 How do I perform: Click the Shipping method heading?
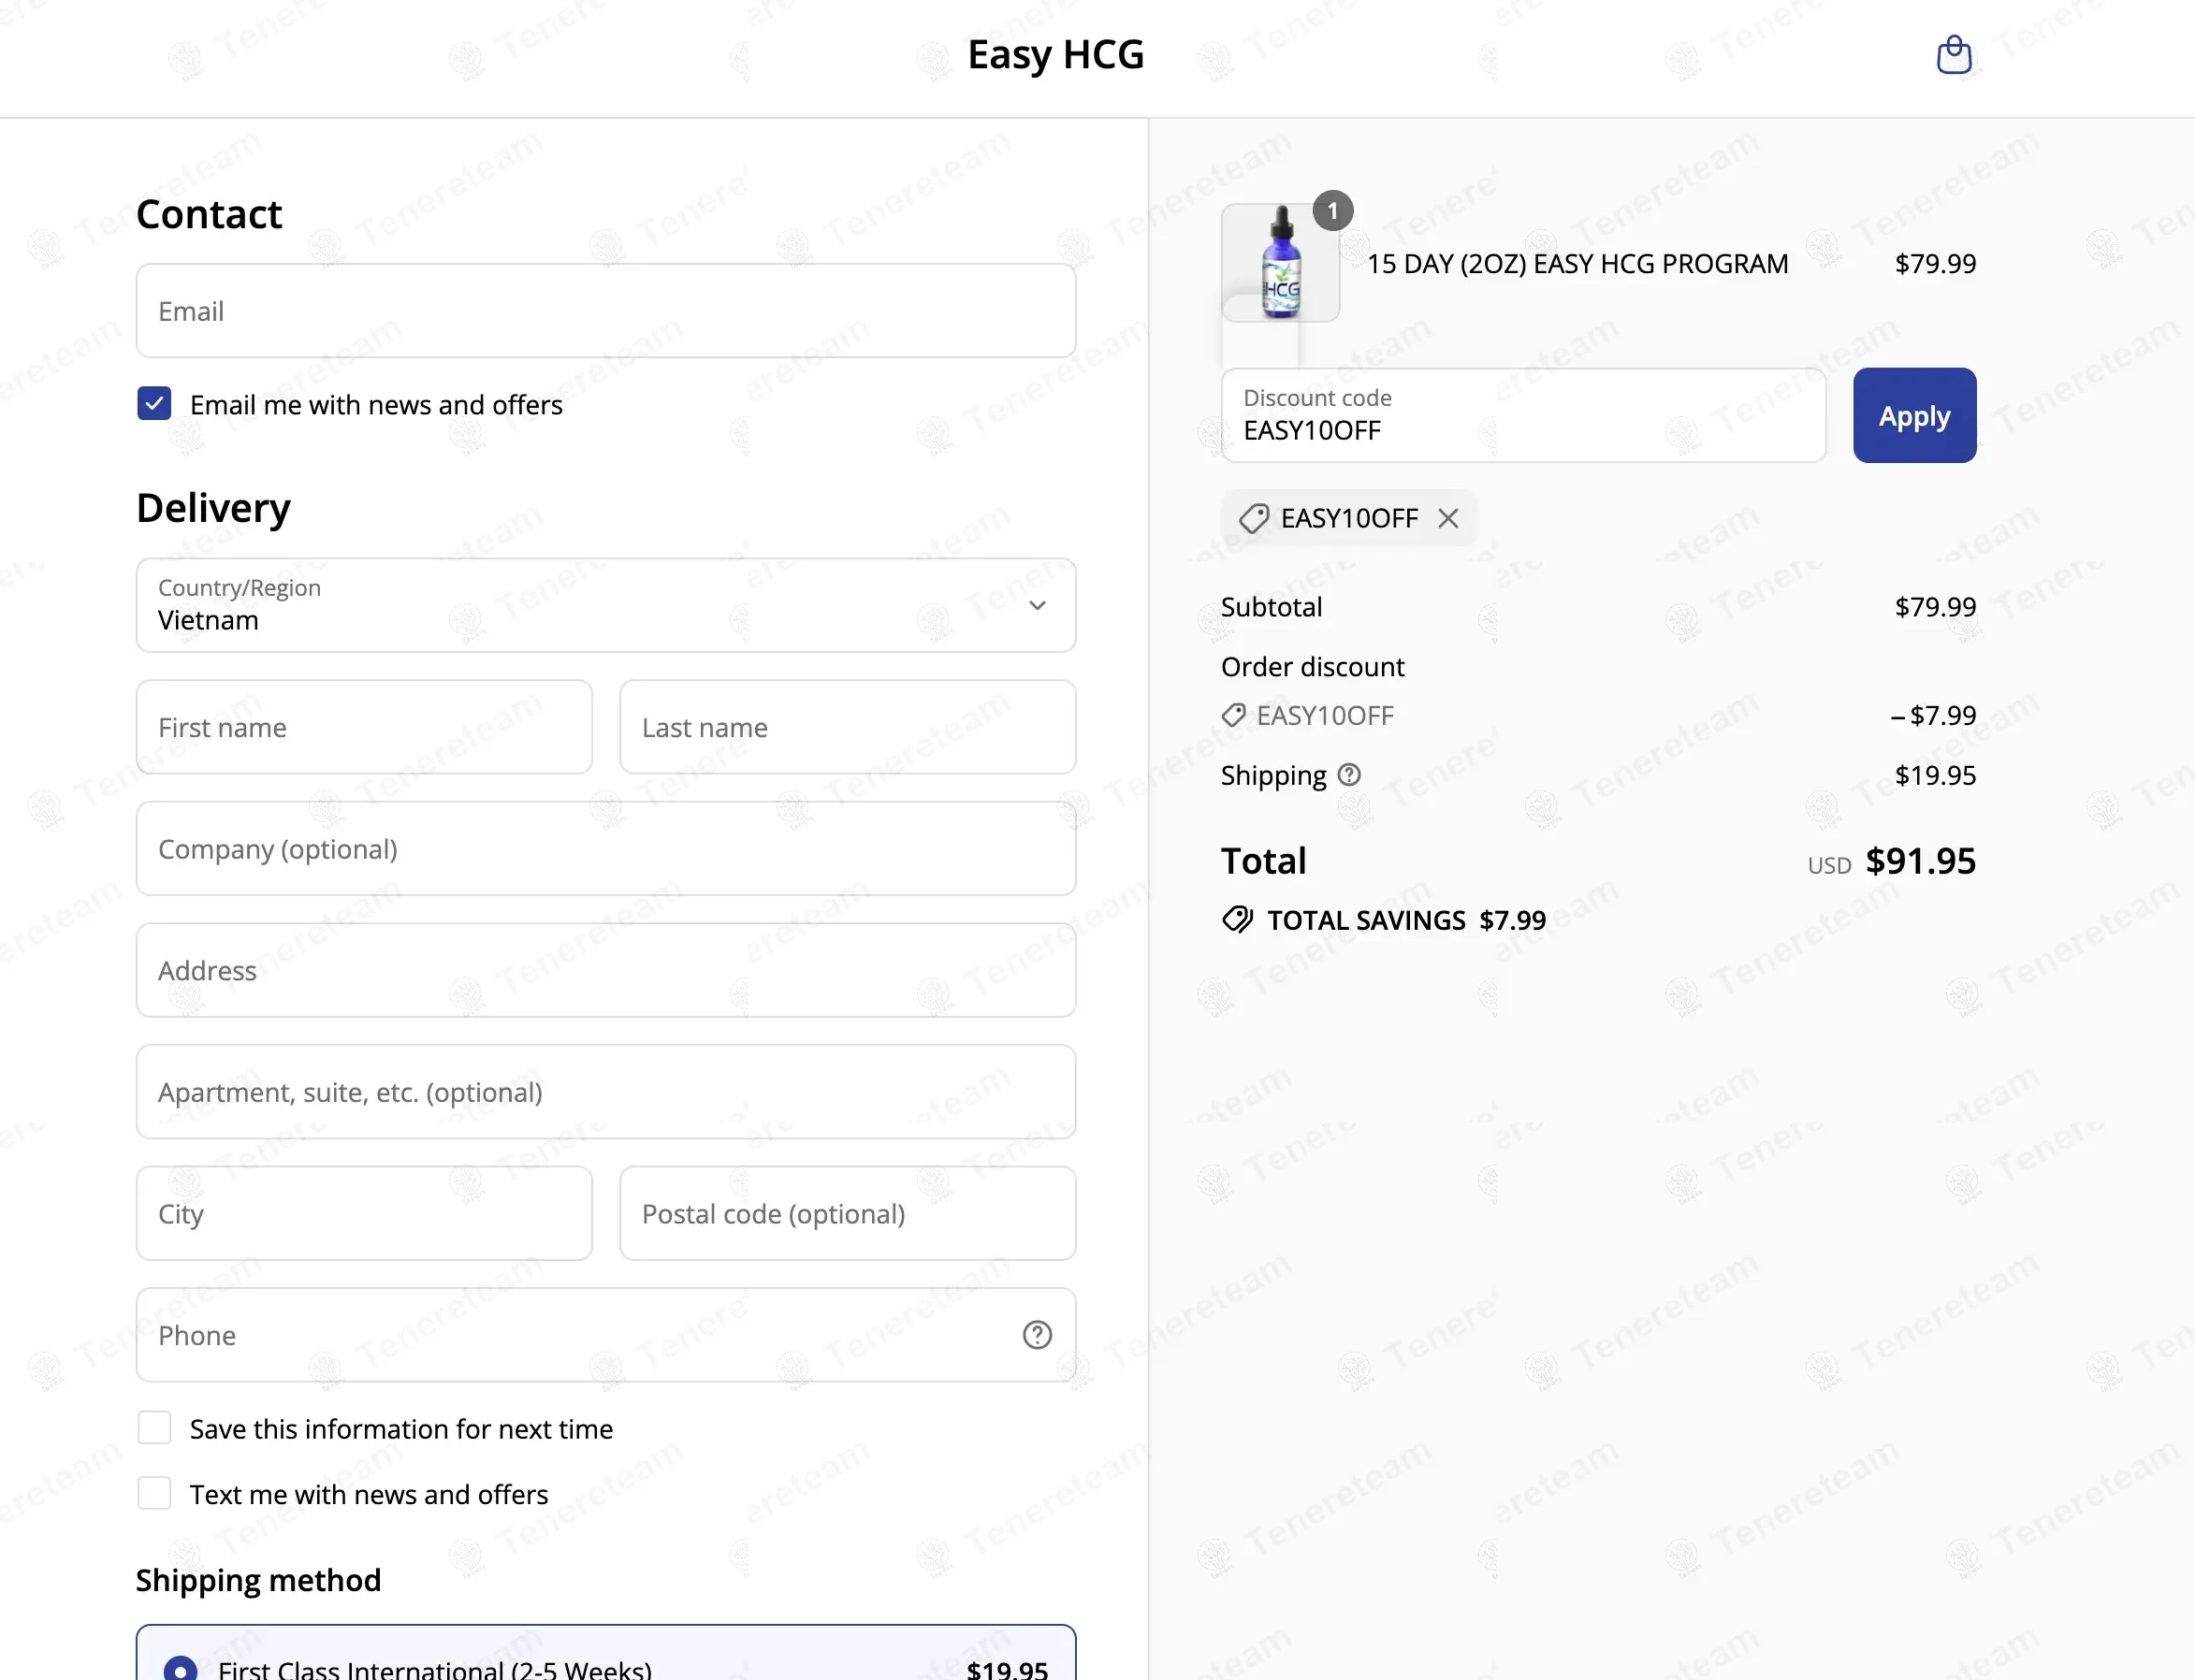click(258, 1580)
